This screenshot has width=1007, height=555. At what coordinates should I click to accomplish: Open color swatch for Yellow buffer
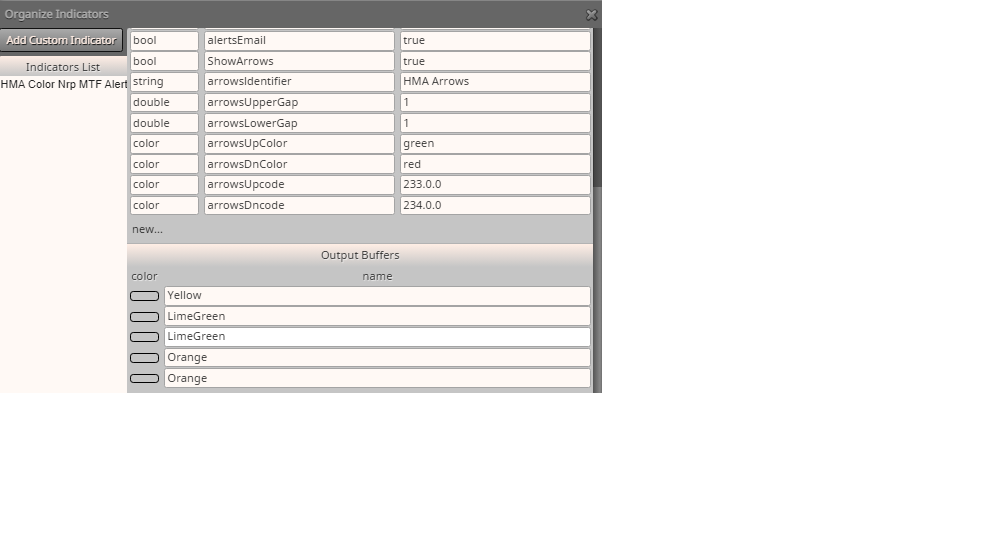click(144, 296)
